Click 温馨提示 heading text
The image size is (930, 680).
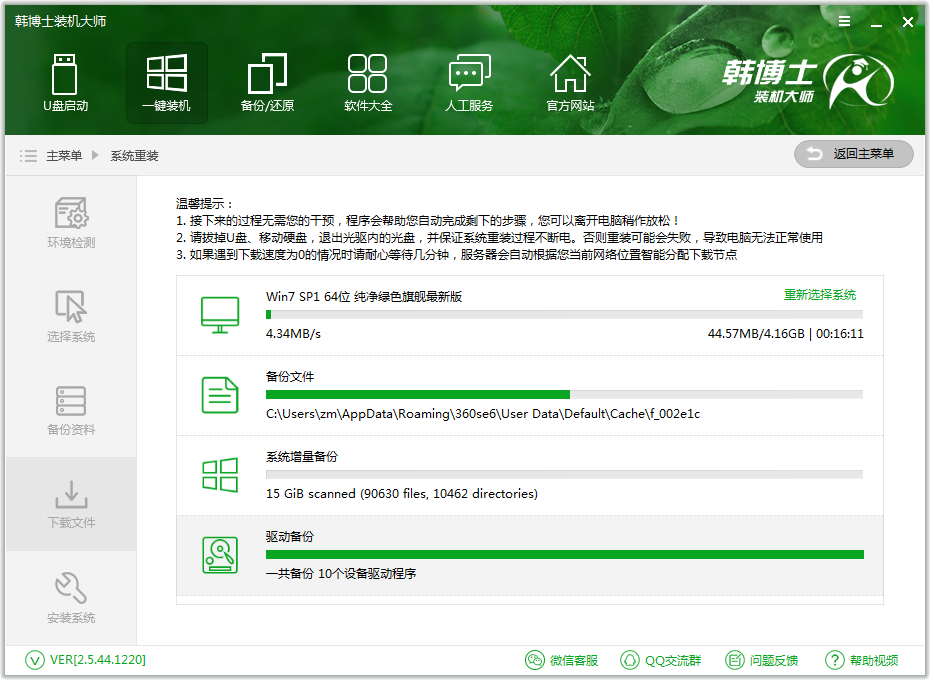(x=204, y=204)
